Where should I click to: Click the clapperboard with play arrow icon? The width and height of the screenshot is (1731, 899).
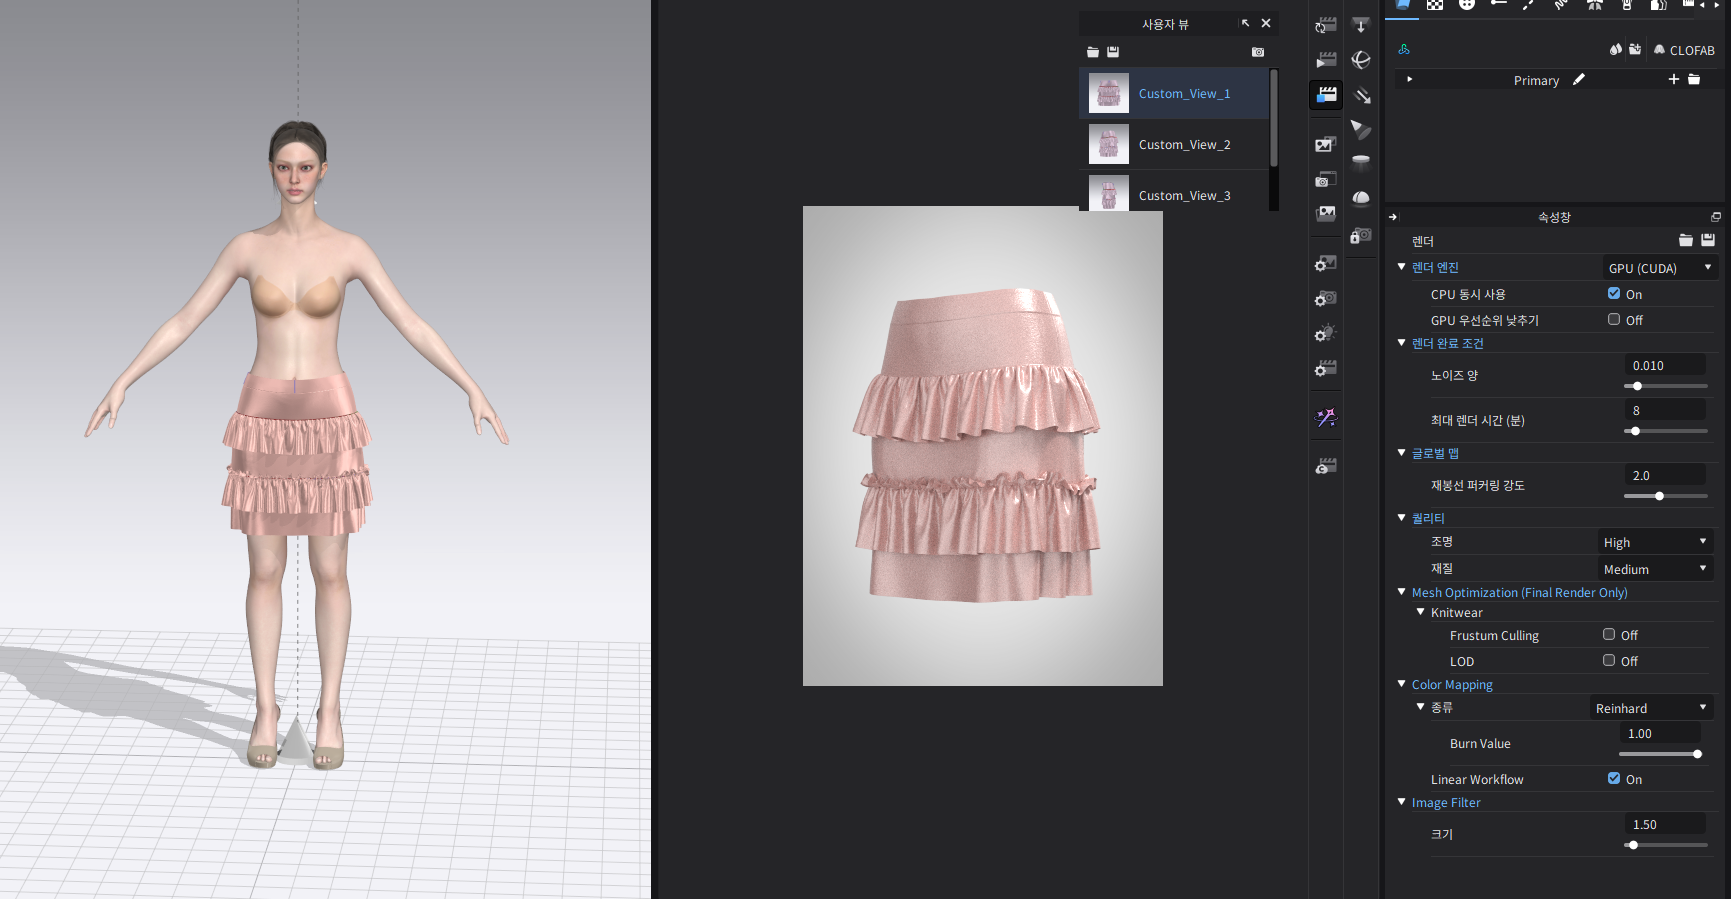pyautogui.click(x=1326, y=60)
